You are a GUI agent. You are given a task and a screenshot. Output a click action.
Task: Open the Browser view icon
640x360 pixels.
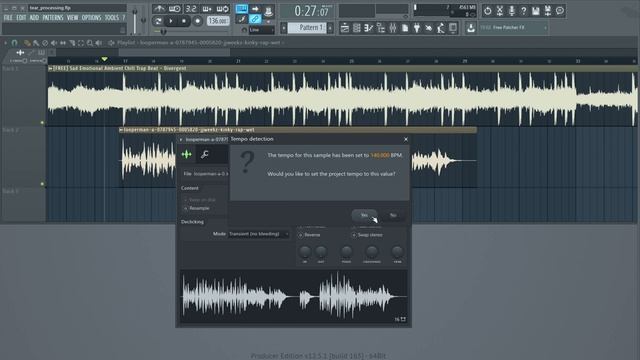tap(381, 28)
